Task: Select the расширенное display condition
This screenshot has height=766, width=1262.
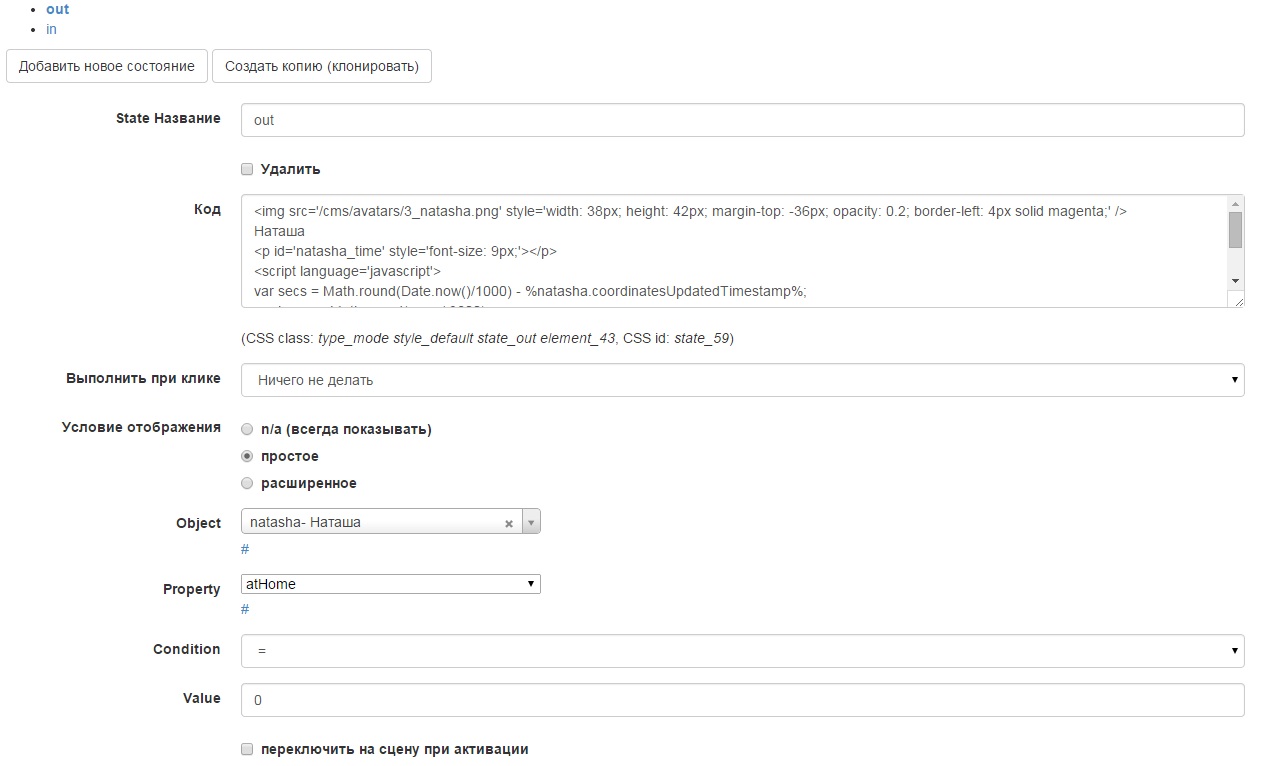Action: pos(247,483)
